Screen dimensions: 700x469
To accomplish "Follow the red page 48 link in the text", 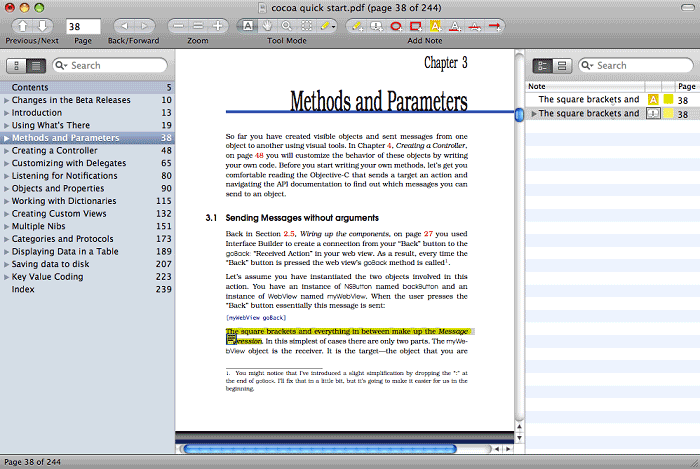I will (259, 156).
